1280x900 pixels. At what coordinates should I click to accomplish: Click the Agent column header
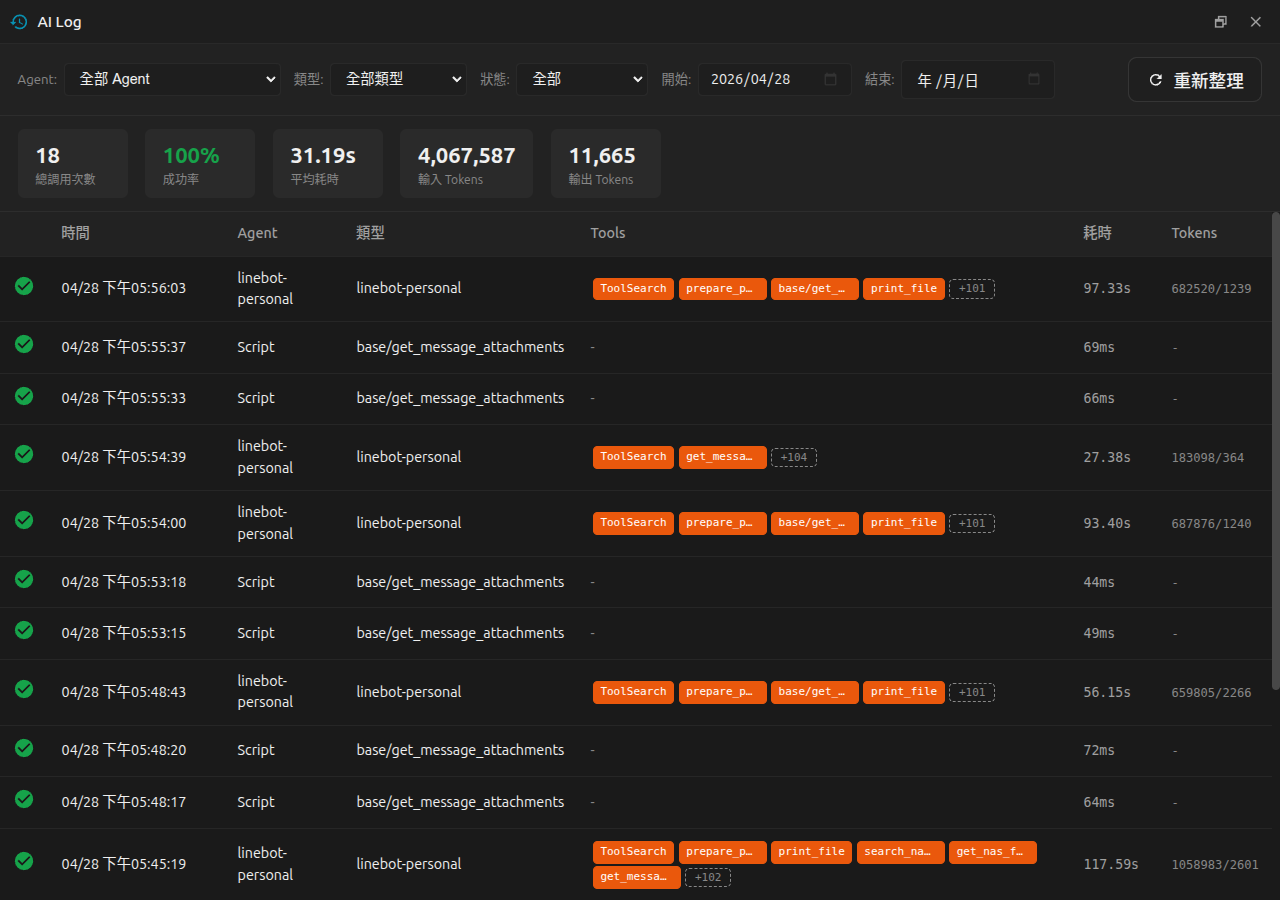point(257,233)
